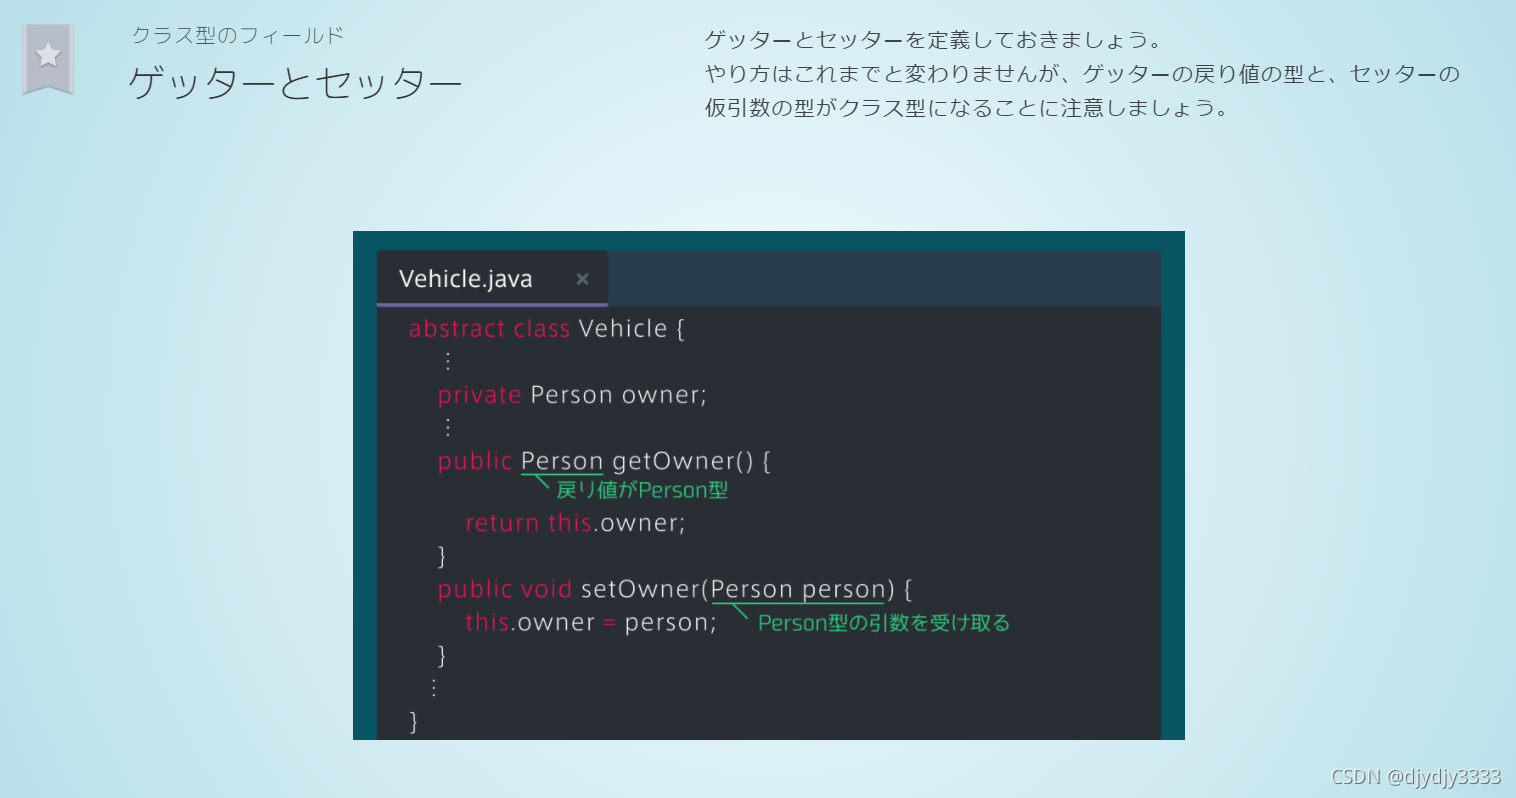Click 'public Person getOwner() {' line
The height and width of the screenshot is (798, 1516).
click(604, 461)
